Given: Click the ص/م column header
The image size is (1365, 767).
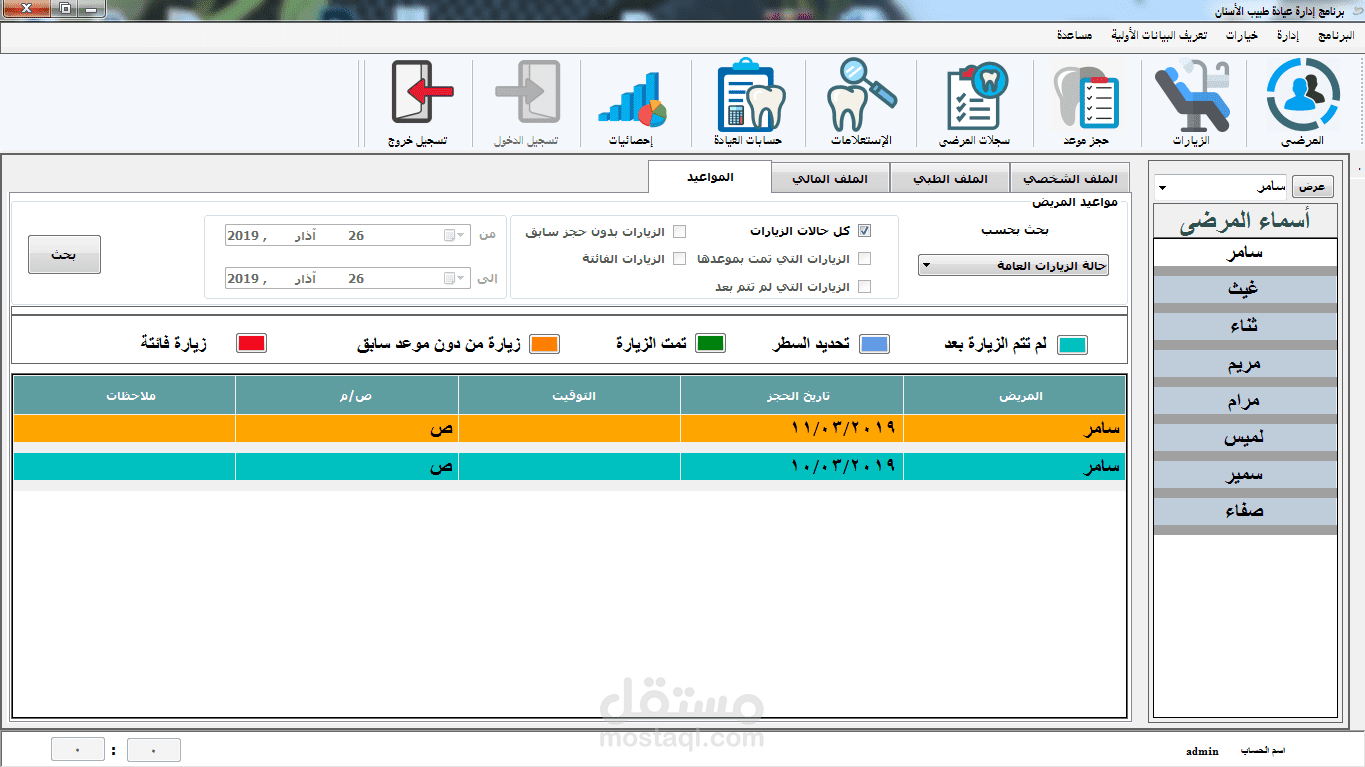Looking at the screenshot, I should click(347, 395).
